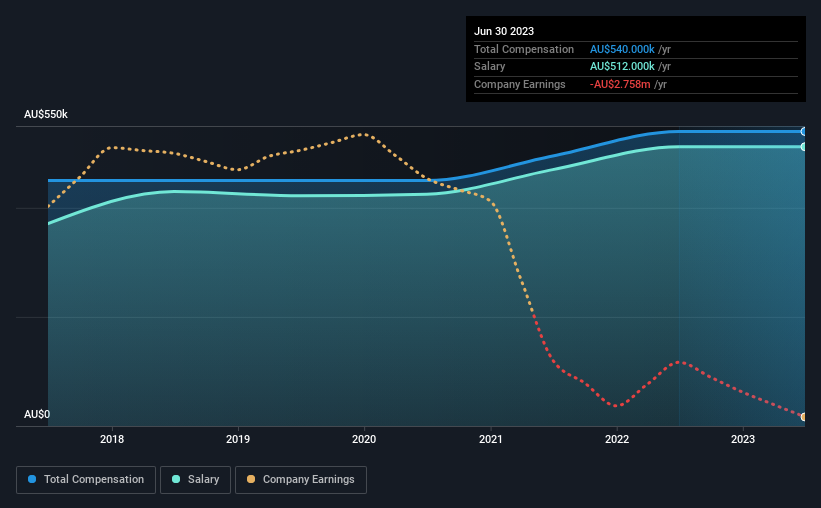This screenshot has width=821, height=508.
Task: Toggle the Company Earnings legend button
Action: [x=301, y=480]
